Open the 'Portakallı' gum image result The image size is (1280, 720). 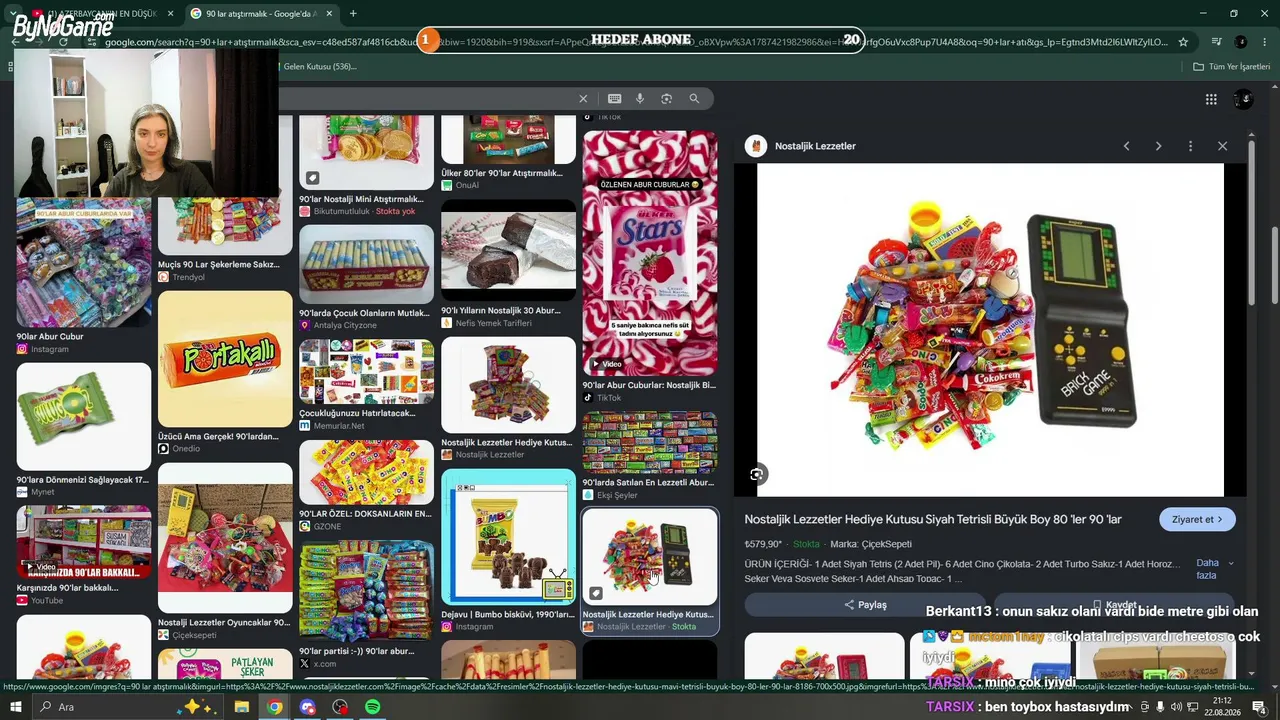[225, 359]
